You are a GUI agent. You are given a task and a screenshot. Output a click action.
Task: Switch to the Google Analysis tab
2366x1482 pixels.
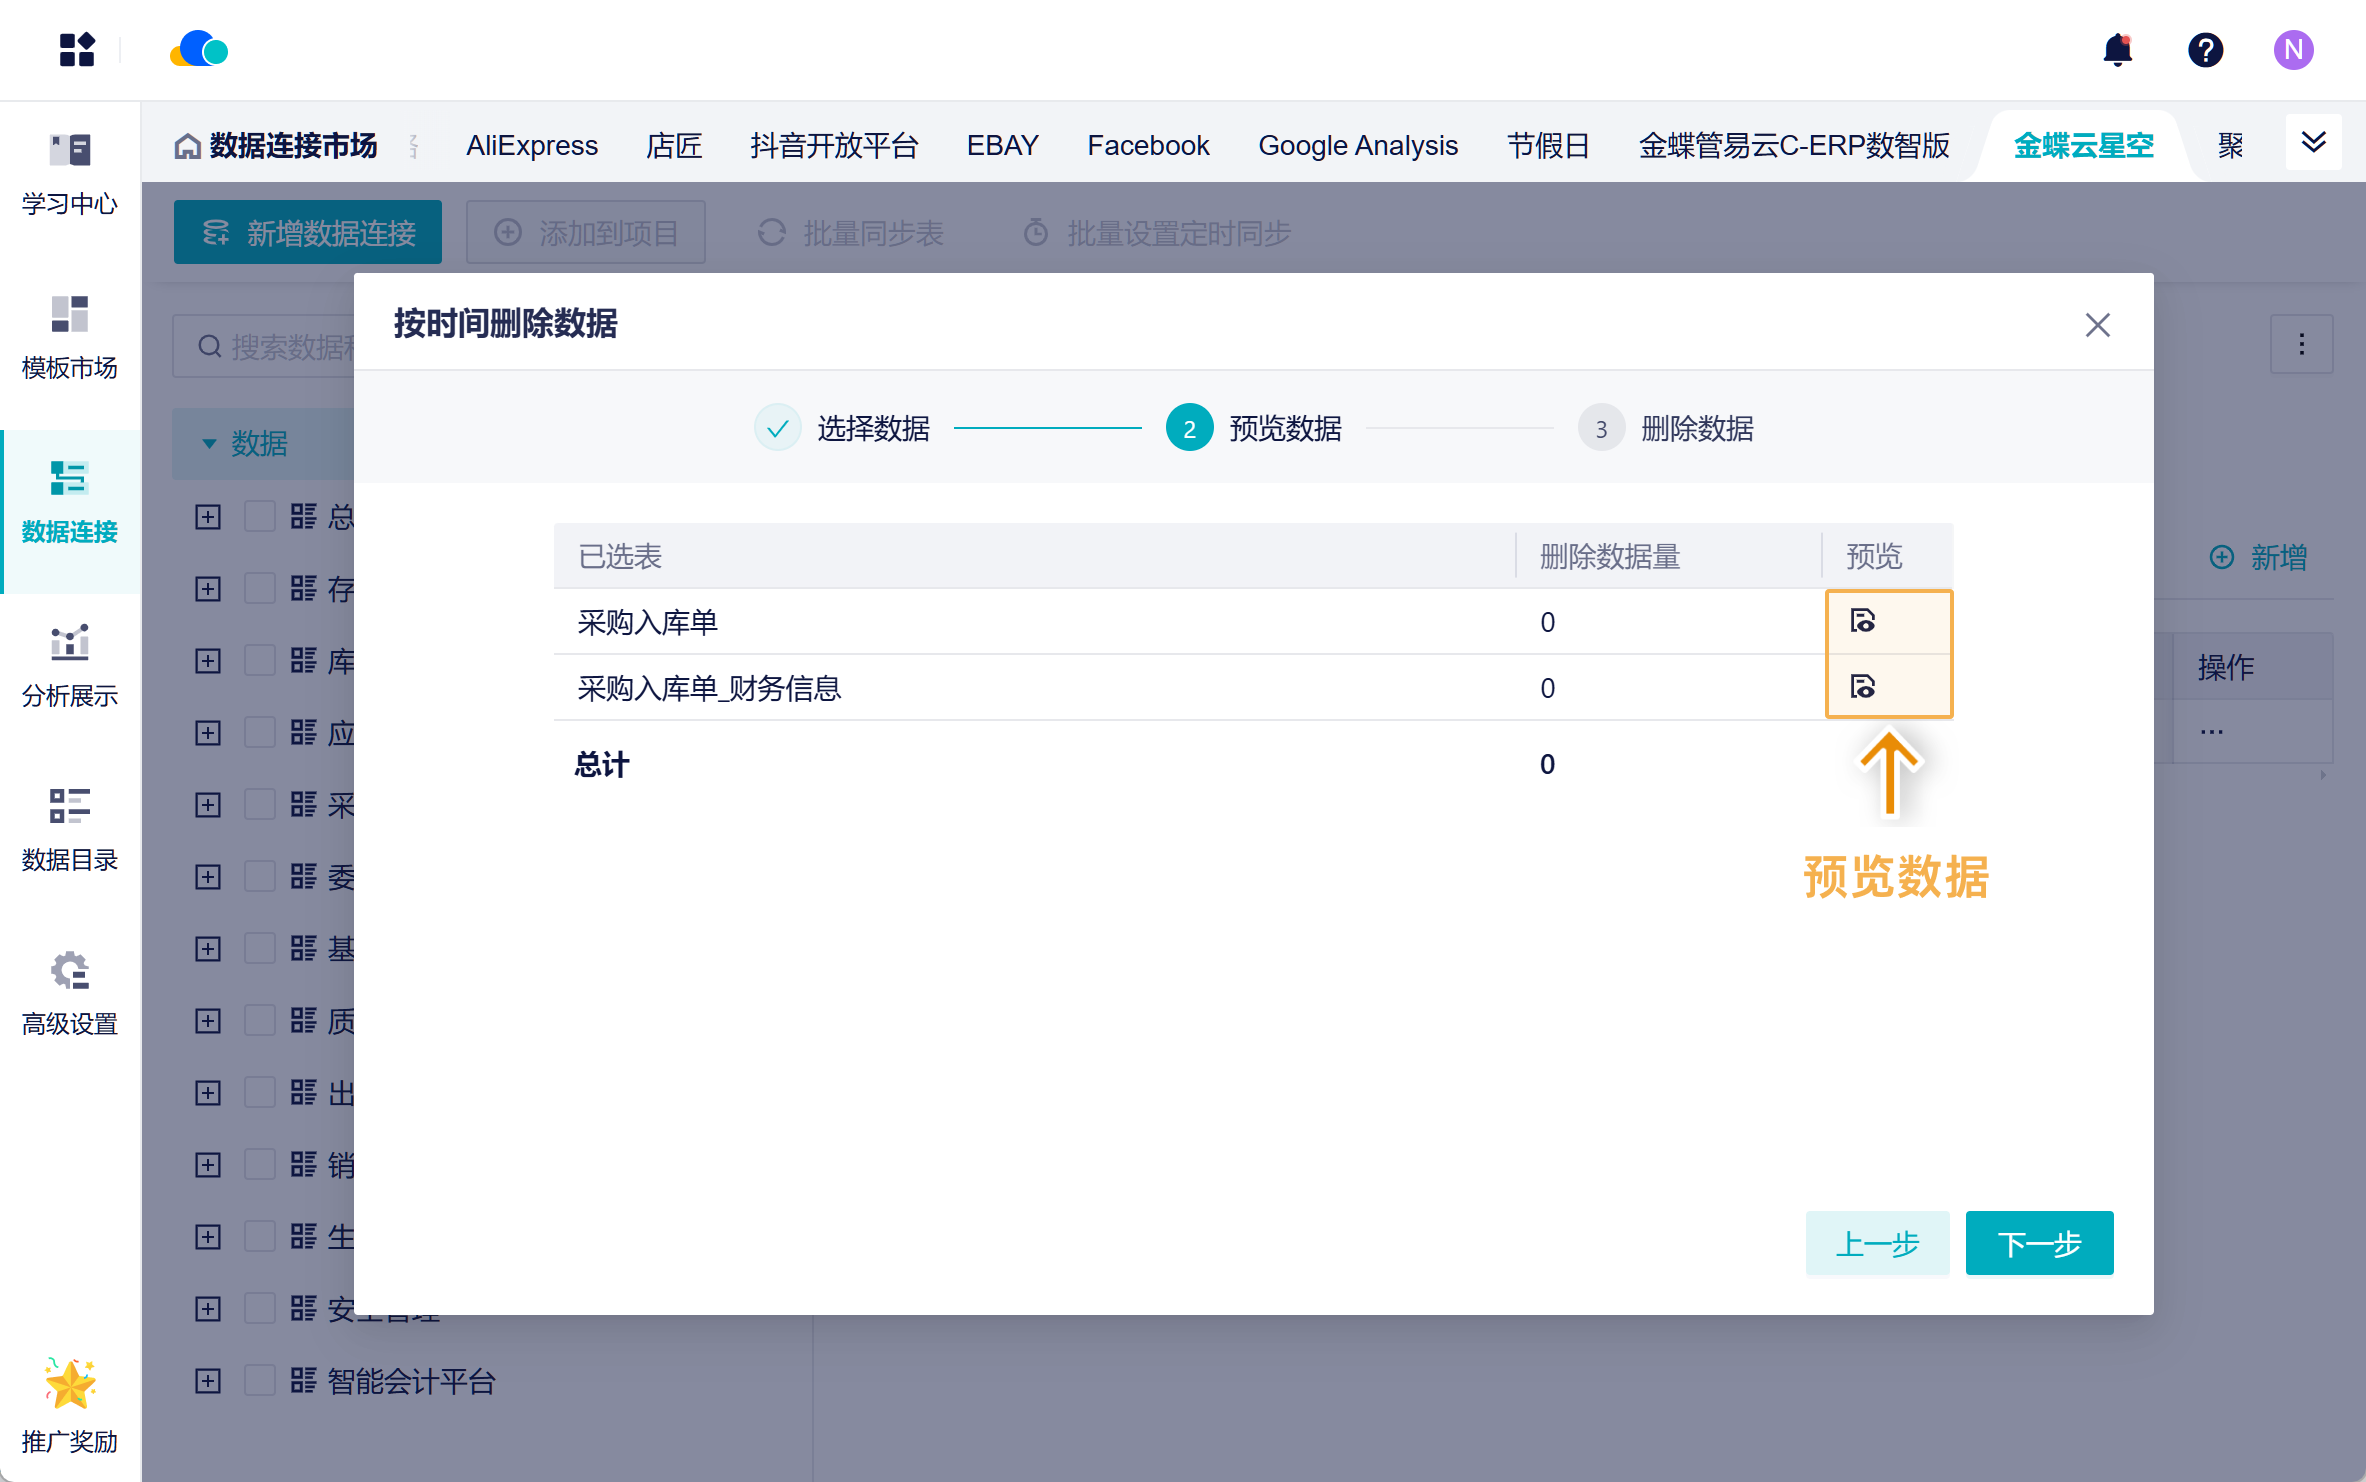click(1358, 146)
